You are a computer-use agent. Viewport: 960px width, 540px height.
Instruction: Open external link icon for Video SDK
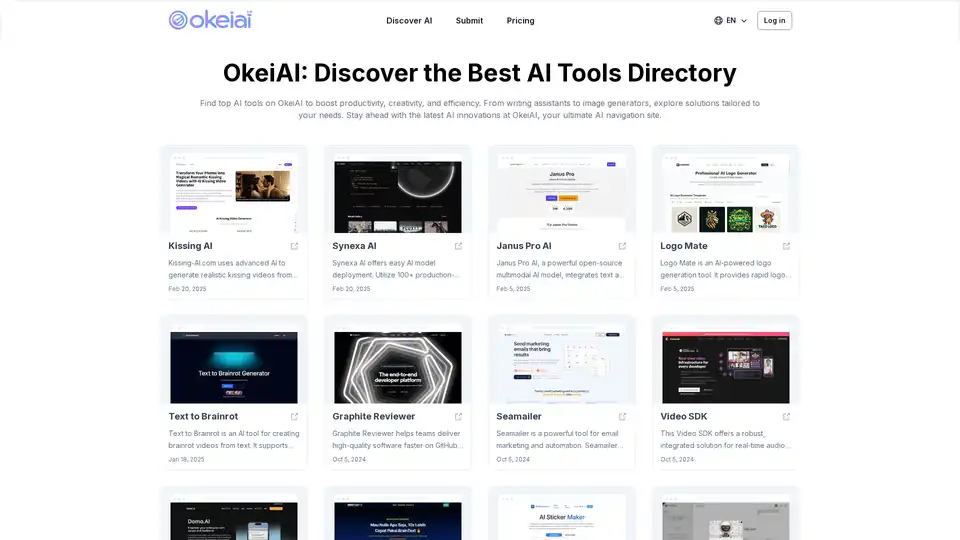tap(786, 417)
